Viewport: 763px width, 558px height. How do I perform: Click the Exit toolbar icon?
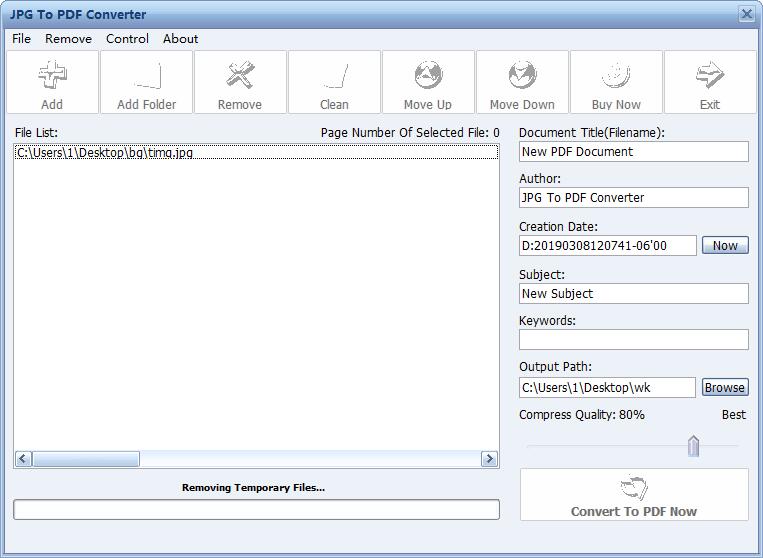710,82
